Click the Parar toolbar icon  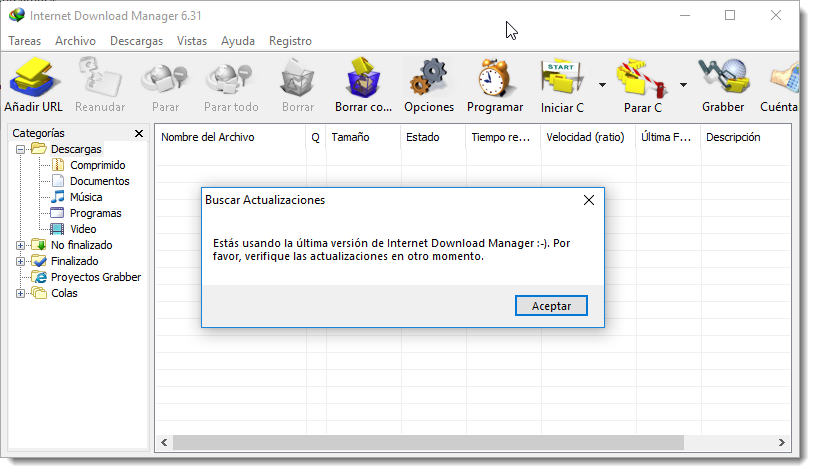point(165,79)
